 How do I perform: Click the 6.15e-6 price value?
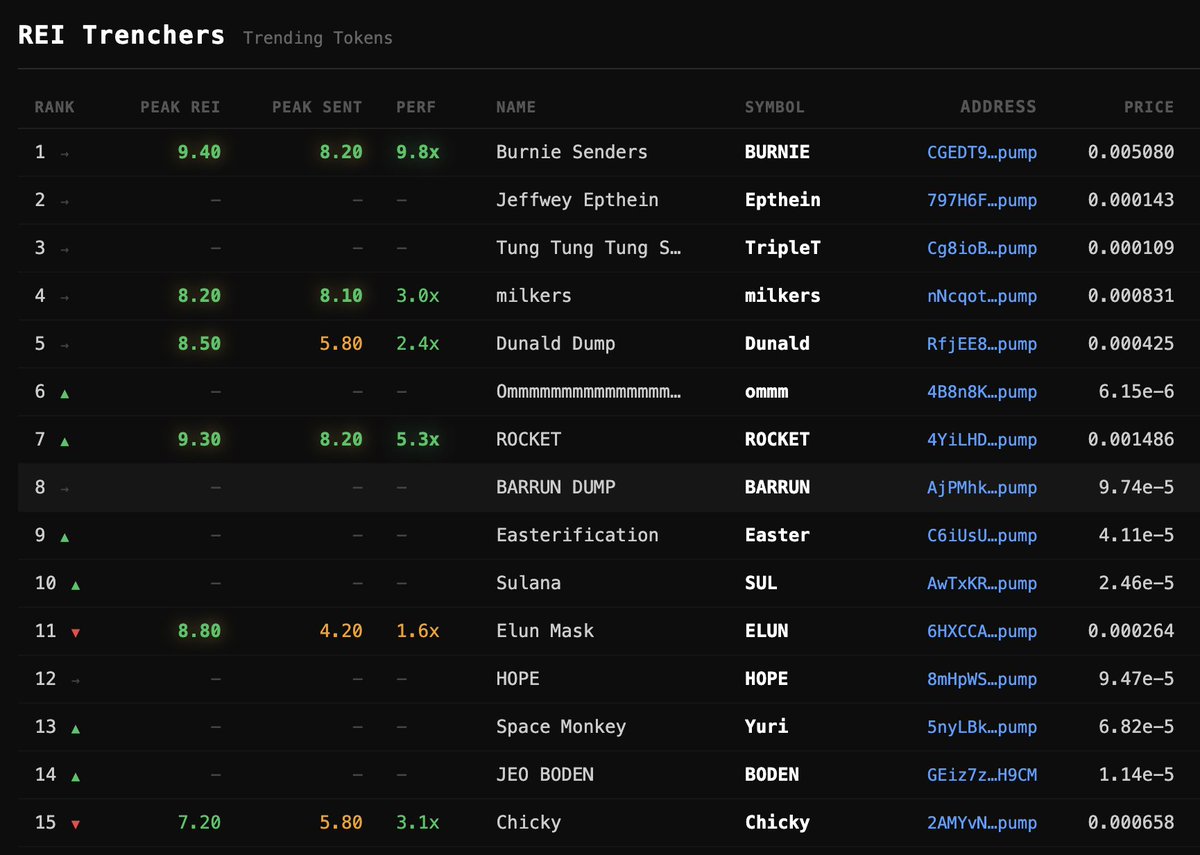pos(1137,392)
